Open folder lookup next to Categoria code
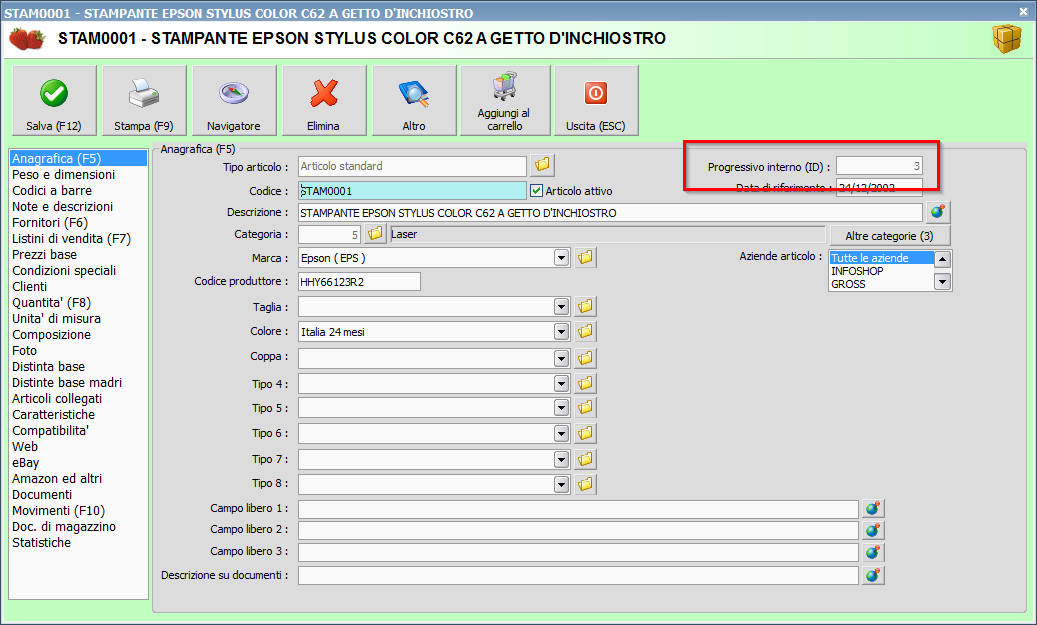 coord(375,233)
